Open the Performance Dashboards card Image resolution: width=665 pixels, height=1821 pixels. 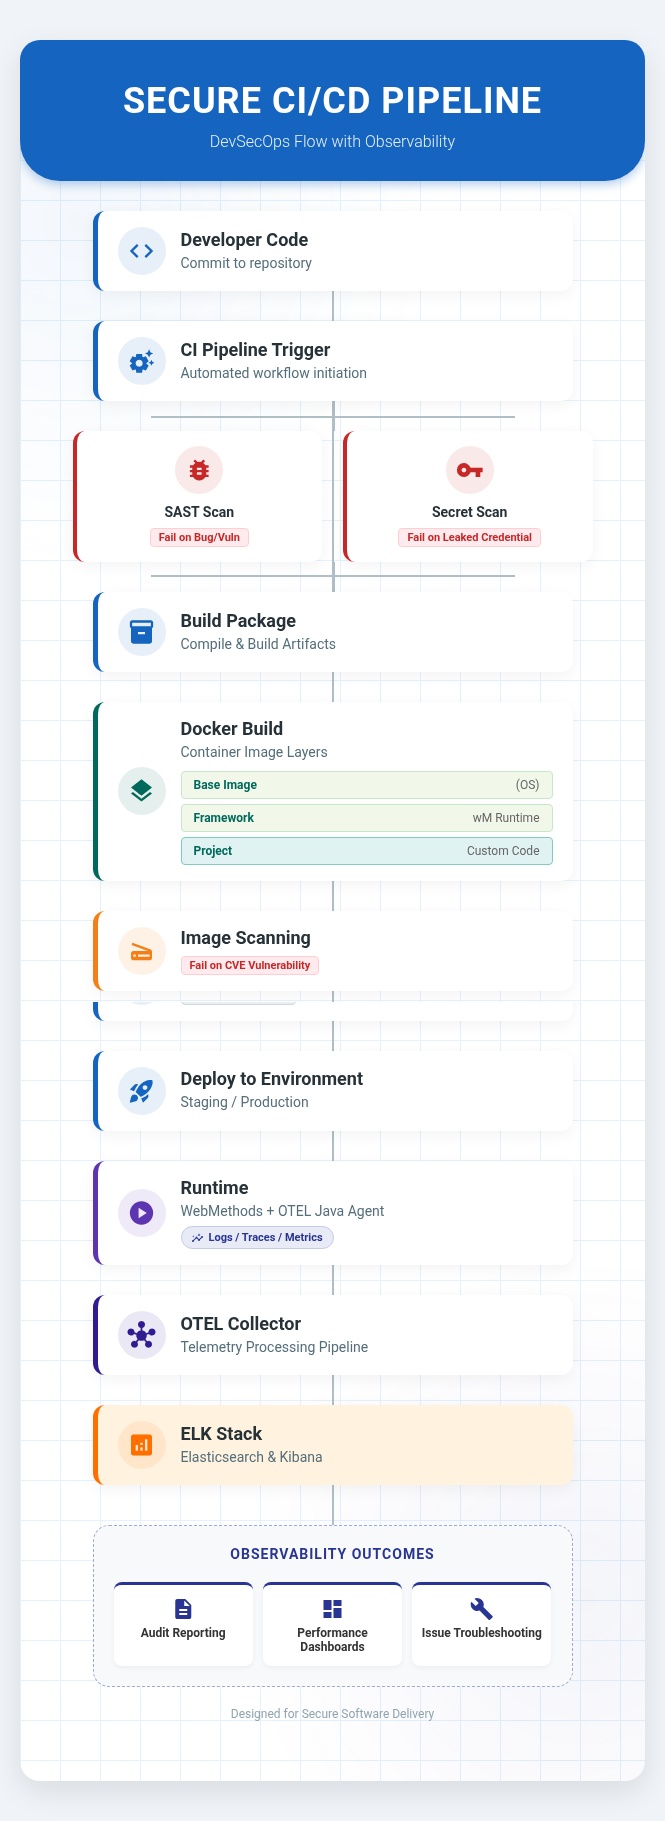332,1624
